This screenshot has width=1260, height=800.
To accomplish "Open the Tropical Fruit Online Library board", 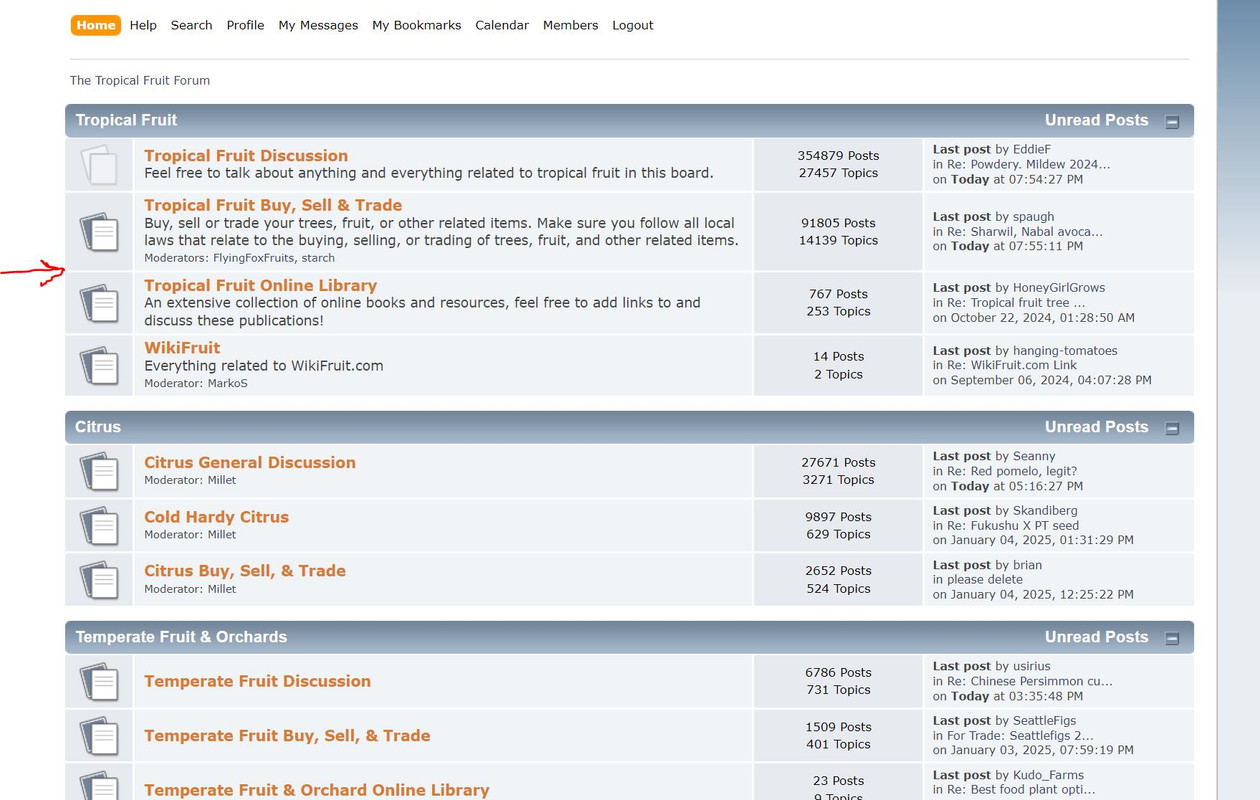I will (260, 285).
